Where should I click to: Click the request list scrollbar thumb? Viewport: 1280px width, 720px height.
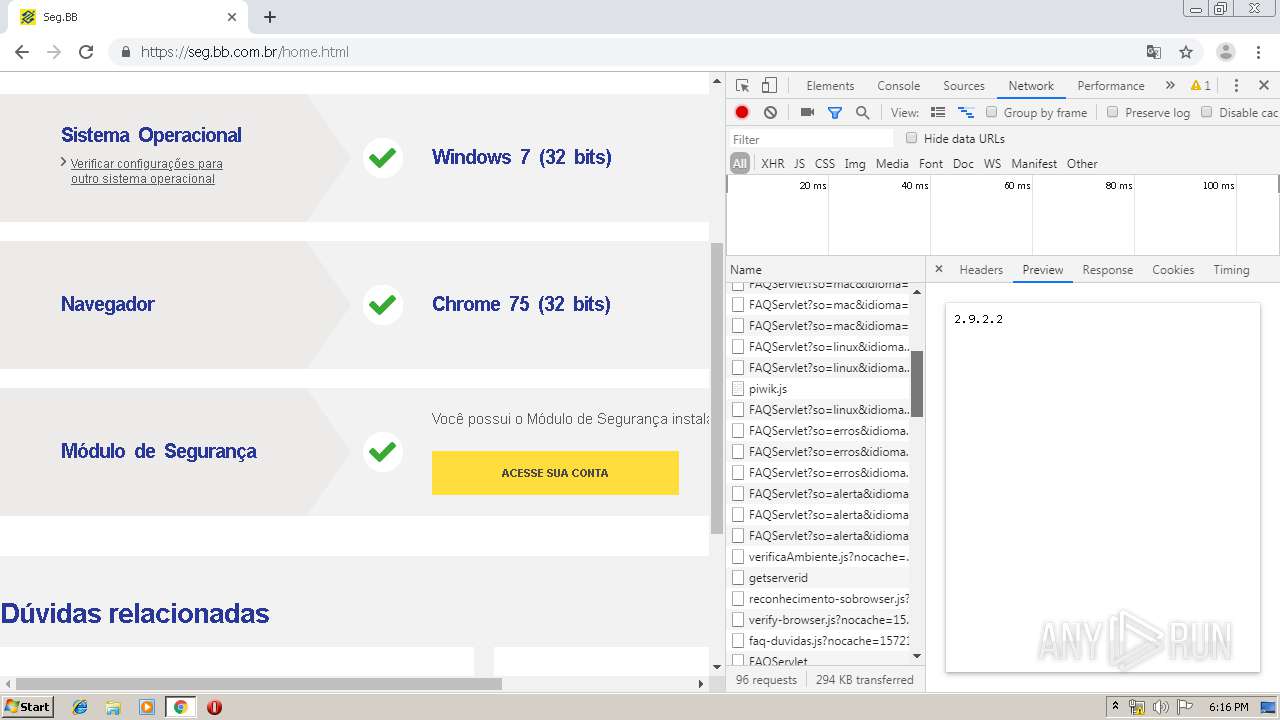(917, 383)
